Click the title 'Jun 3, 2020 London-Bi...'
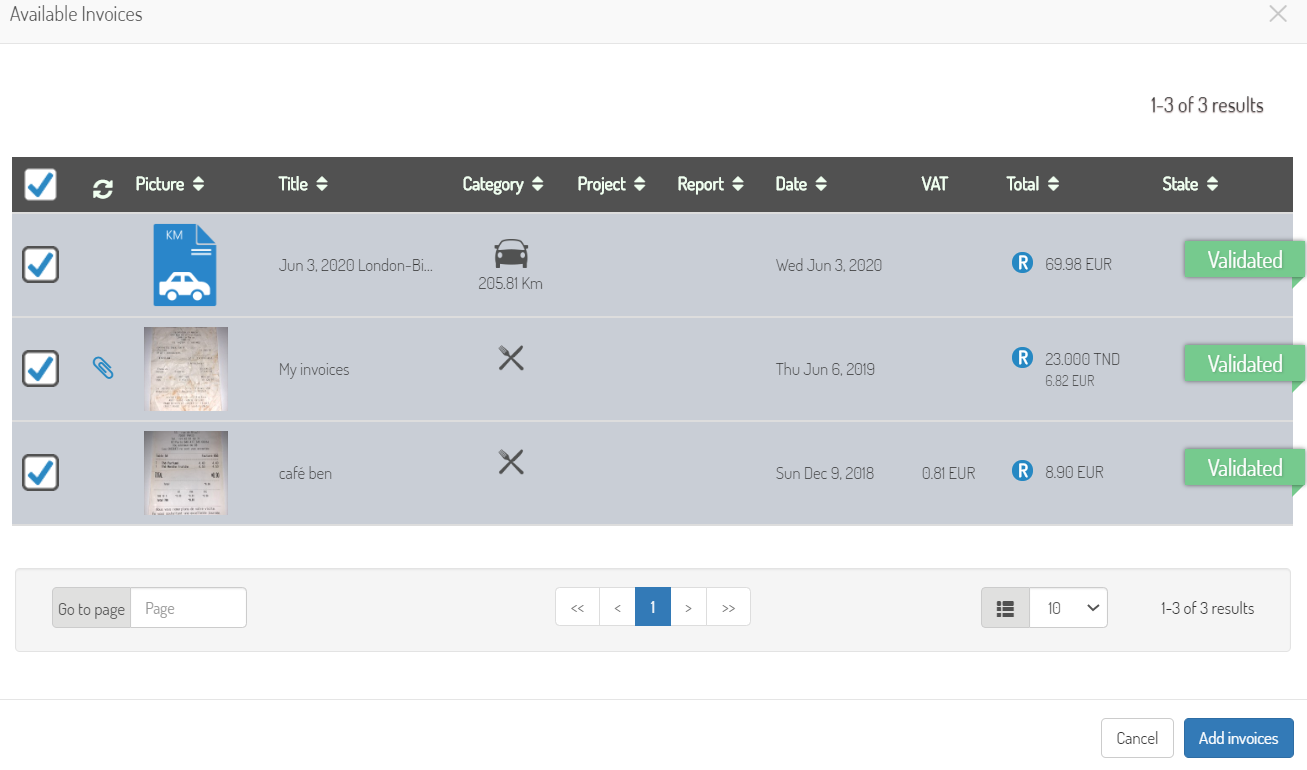This screenshot has width=1307, height=770. coord(356,265)
